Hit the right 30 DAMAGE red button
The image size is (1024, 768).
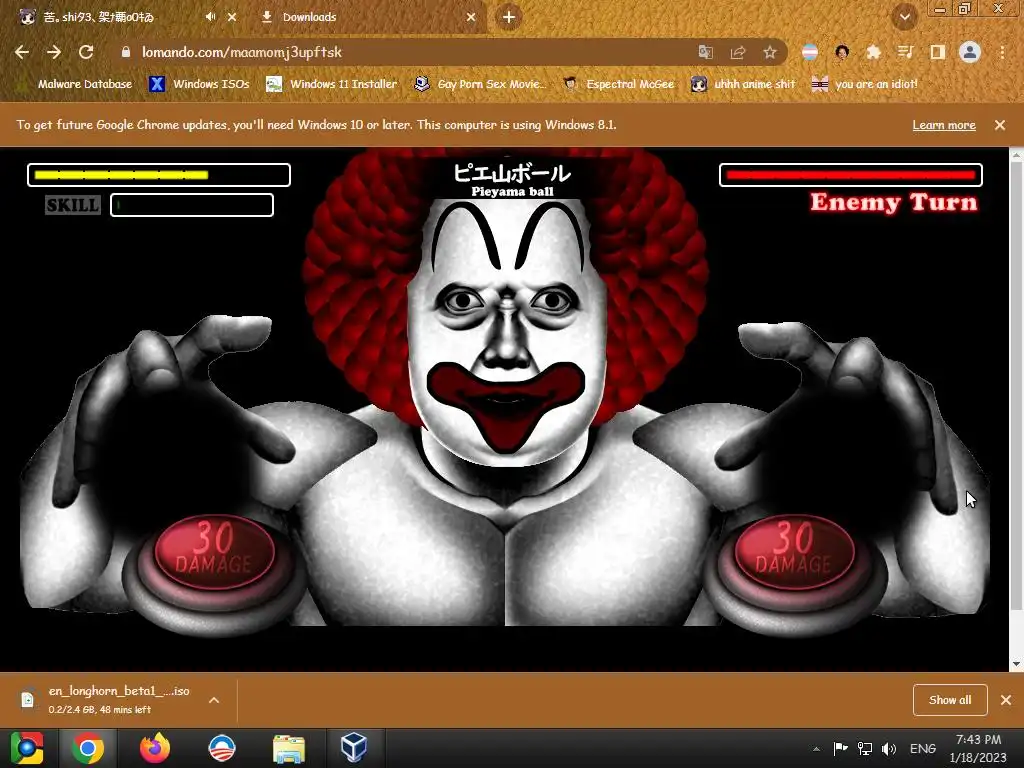[x=794, y=552]
